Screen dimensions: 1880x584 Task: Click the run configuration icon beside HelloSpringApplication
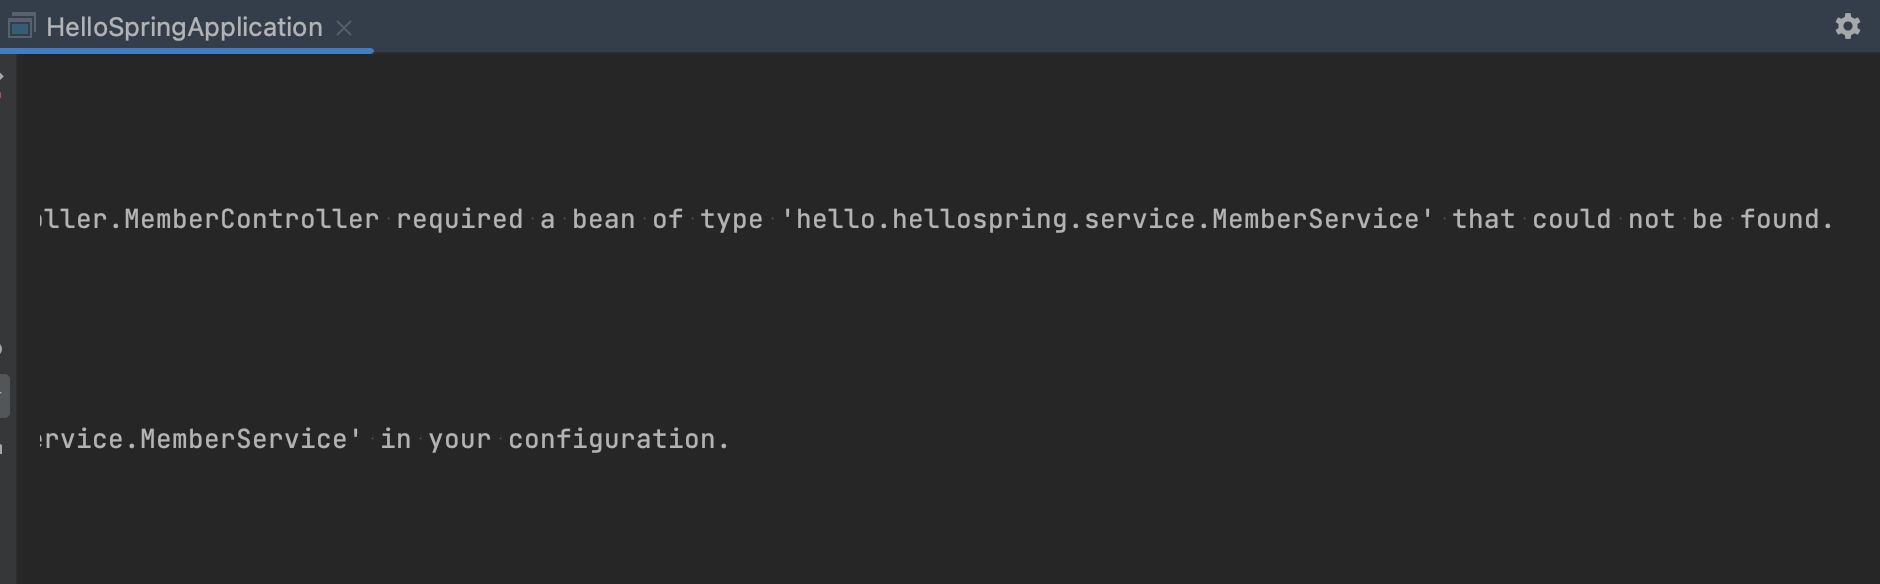[x=21, y=26]
